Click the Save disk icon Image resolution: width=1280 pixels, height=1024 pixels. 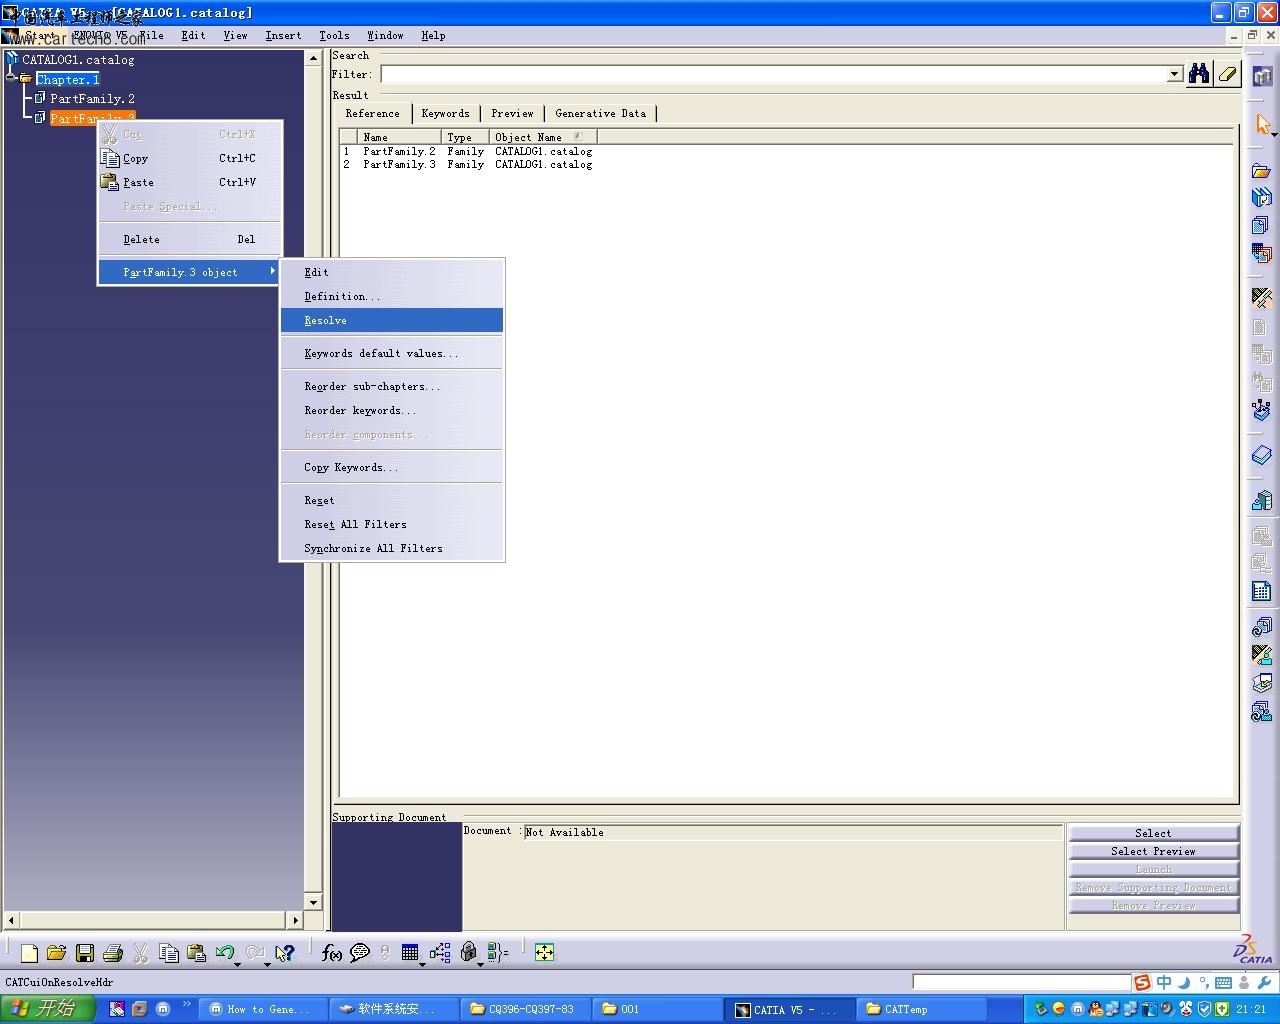[x=85, y=953]
